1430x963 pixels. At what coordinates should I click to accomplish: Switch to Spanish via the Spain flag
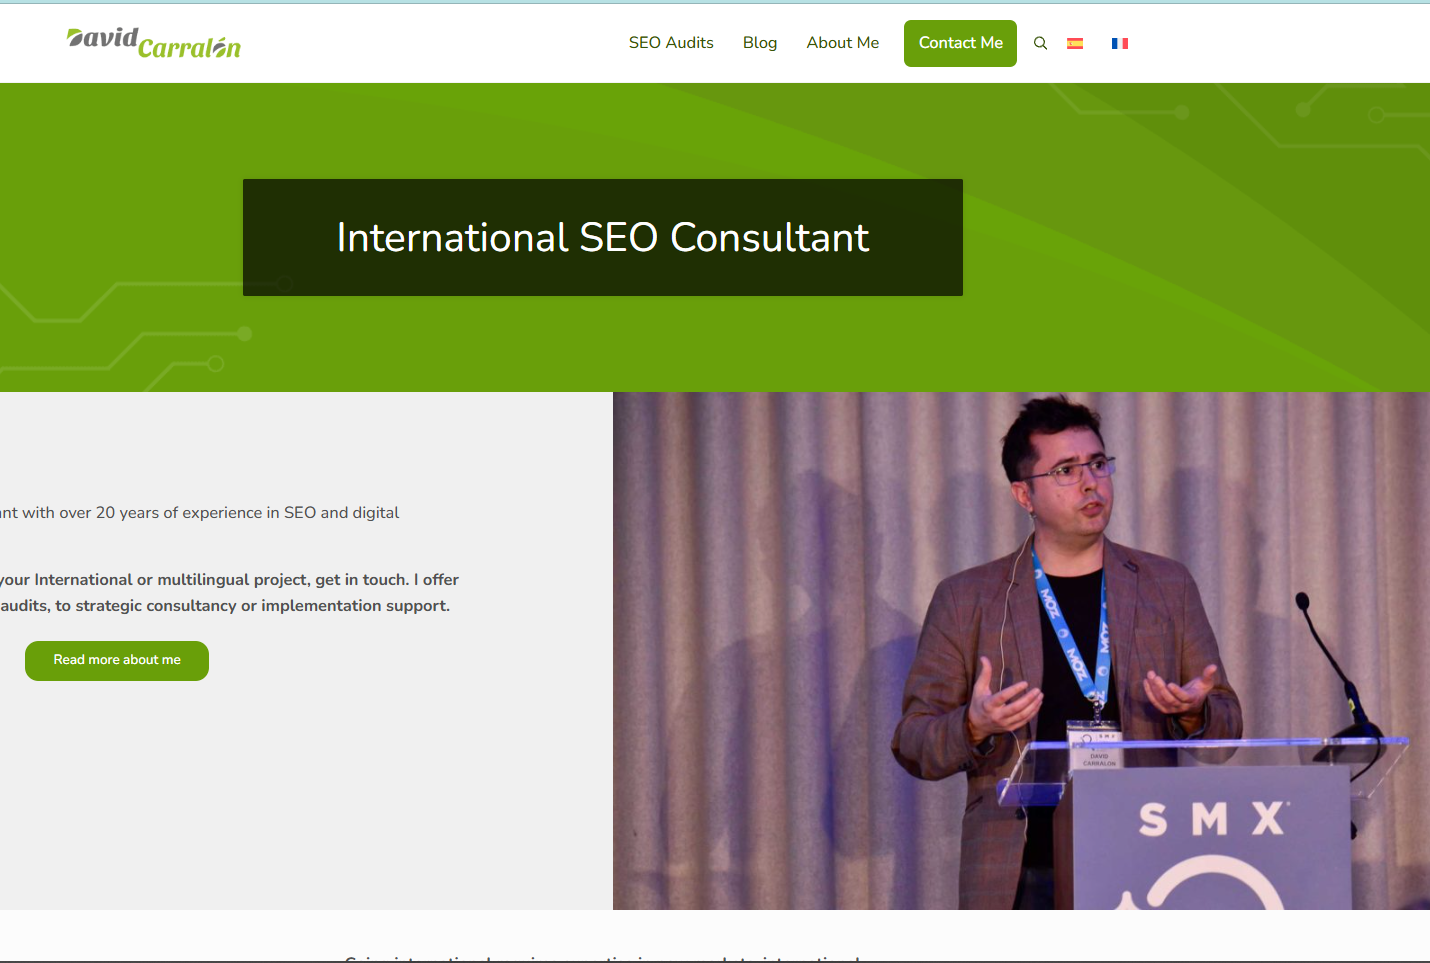pyautogui.click(x=1075, y=43)
